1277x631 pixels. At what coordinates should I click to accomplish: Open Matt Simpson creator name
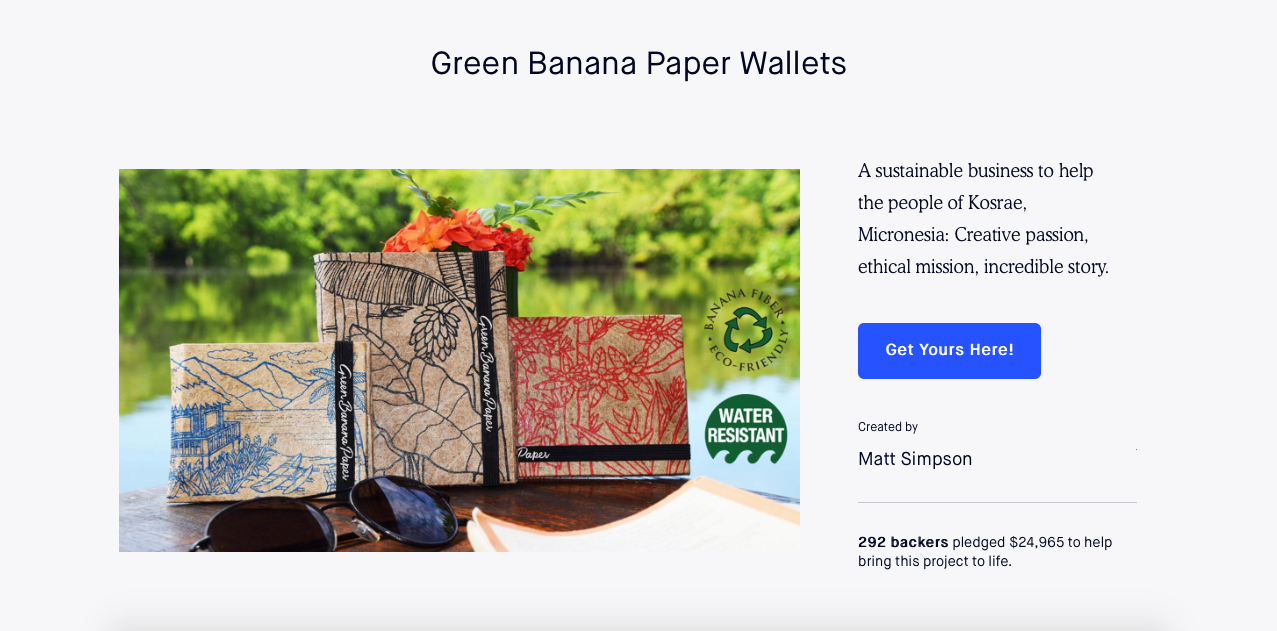click(x=915, y=459)
